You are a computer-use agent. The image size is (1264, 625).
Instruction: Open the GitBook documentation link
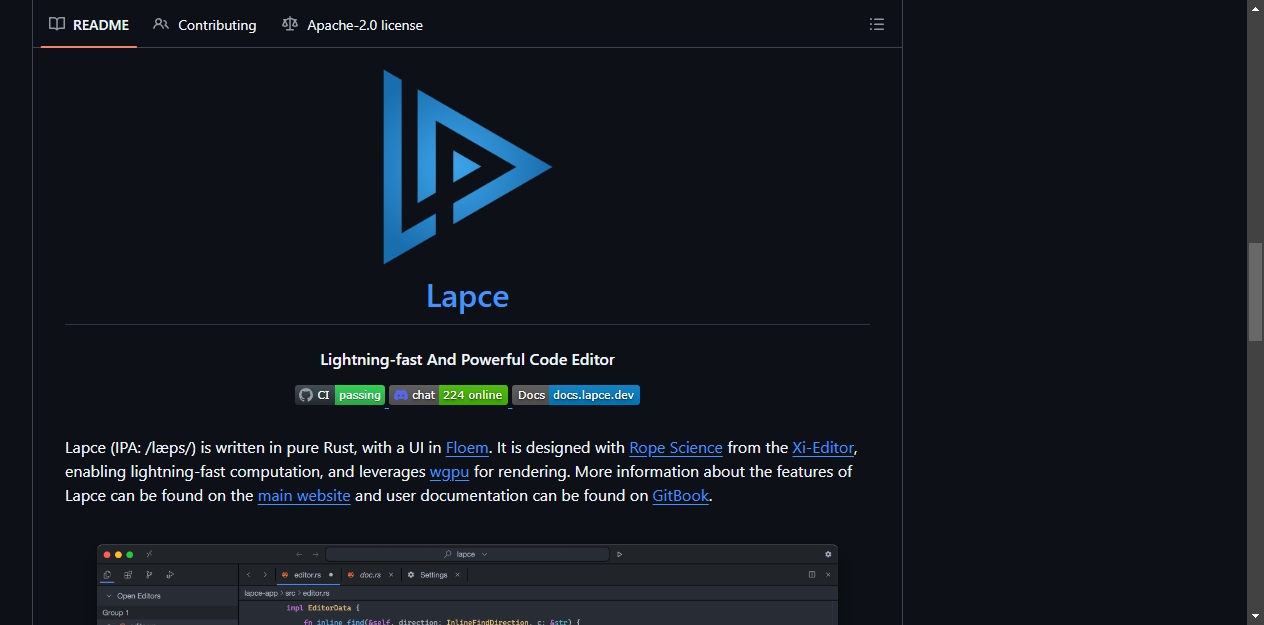(x=681, y=495)
